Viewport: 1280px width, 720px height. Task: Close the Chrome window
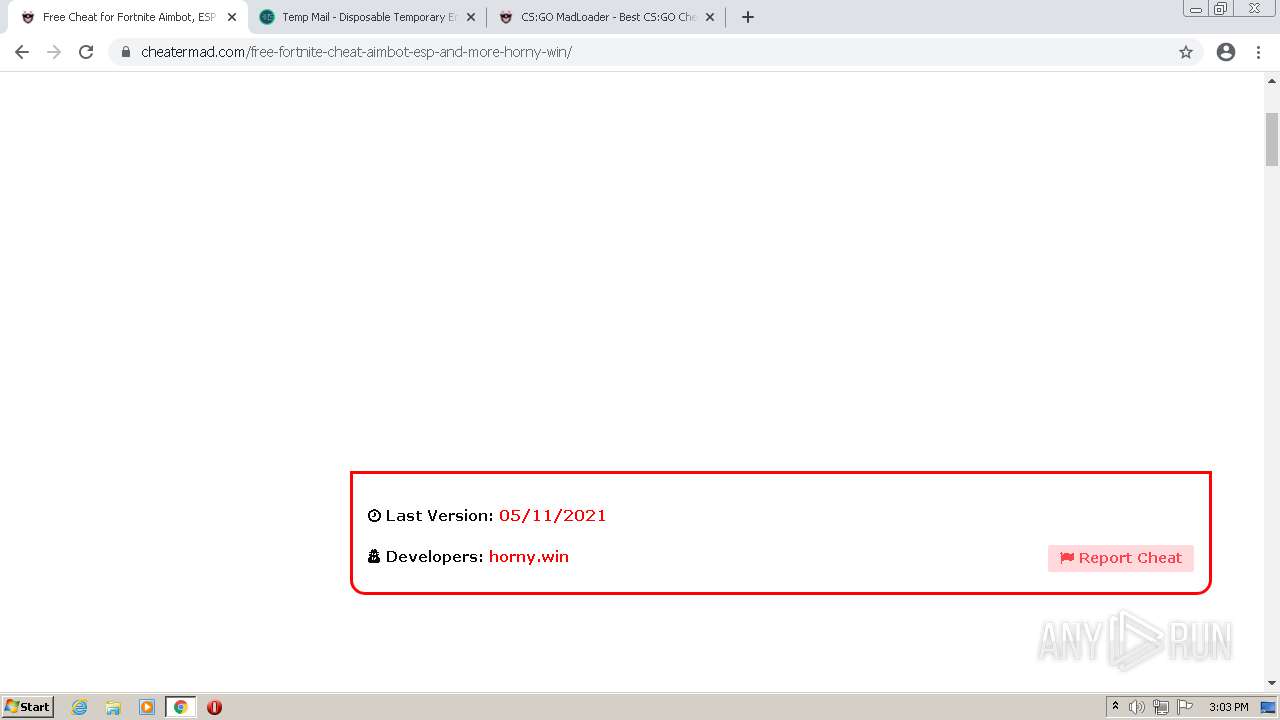[x=1254, y=9]
